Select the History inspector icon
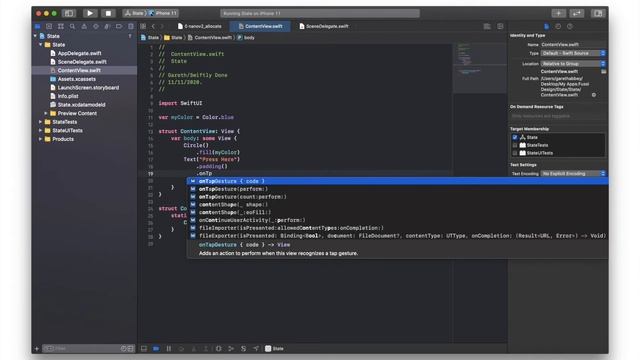The width and height of the screenshot is (640, 360). click(x=558, y=26)
